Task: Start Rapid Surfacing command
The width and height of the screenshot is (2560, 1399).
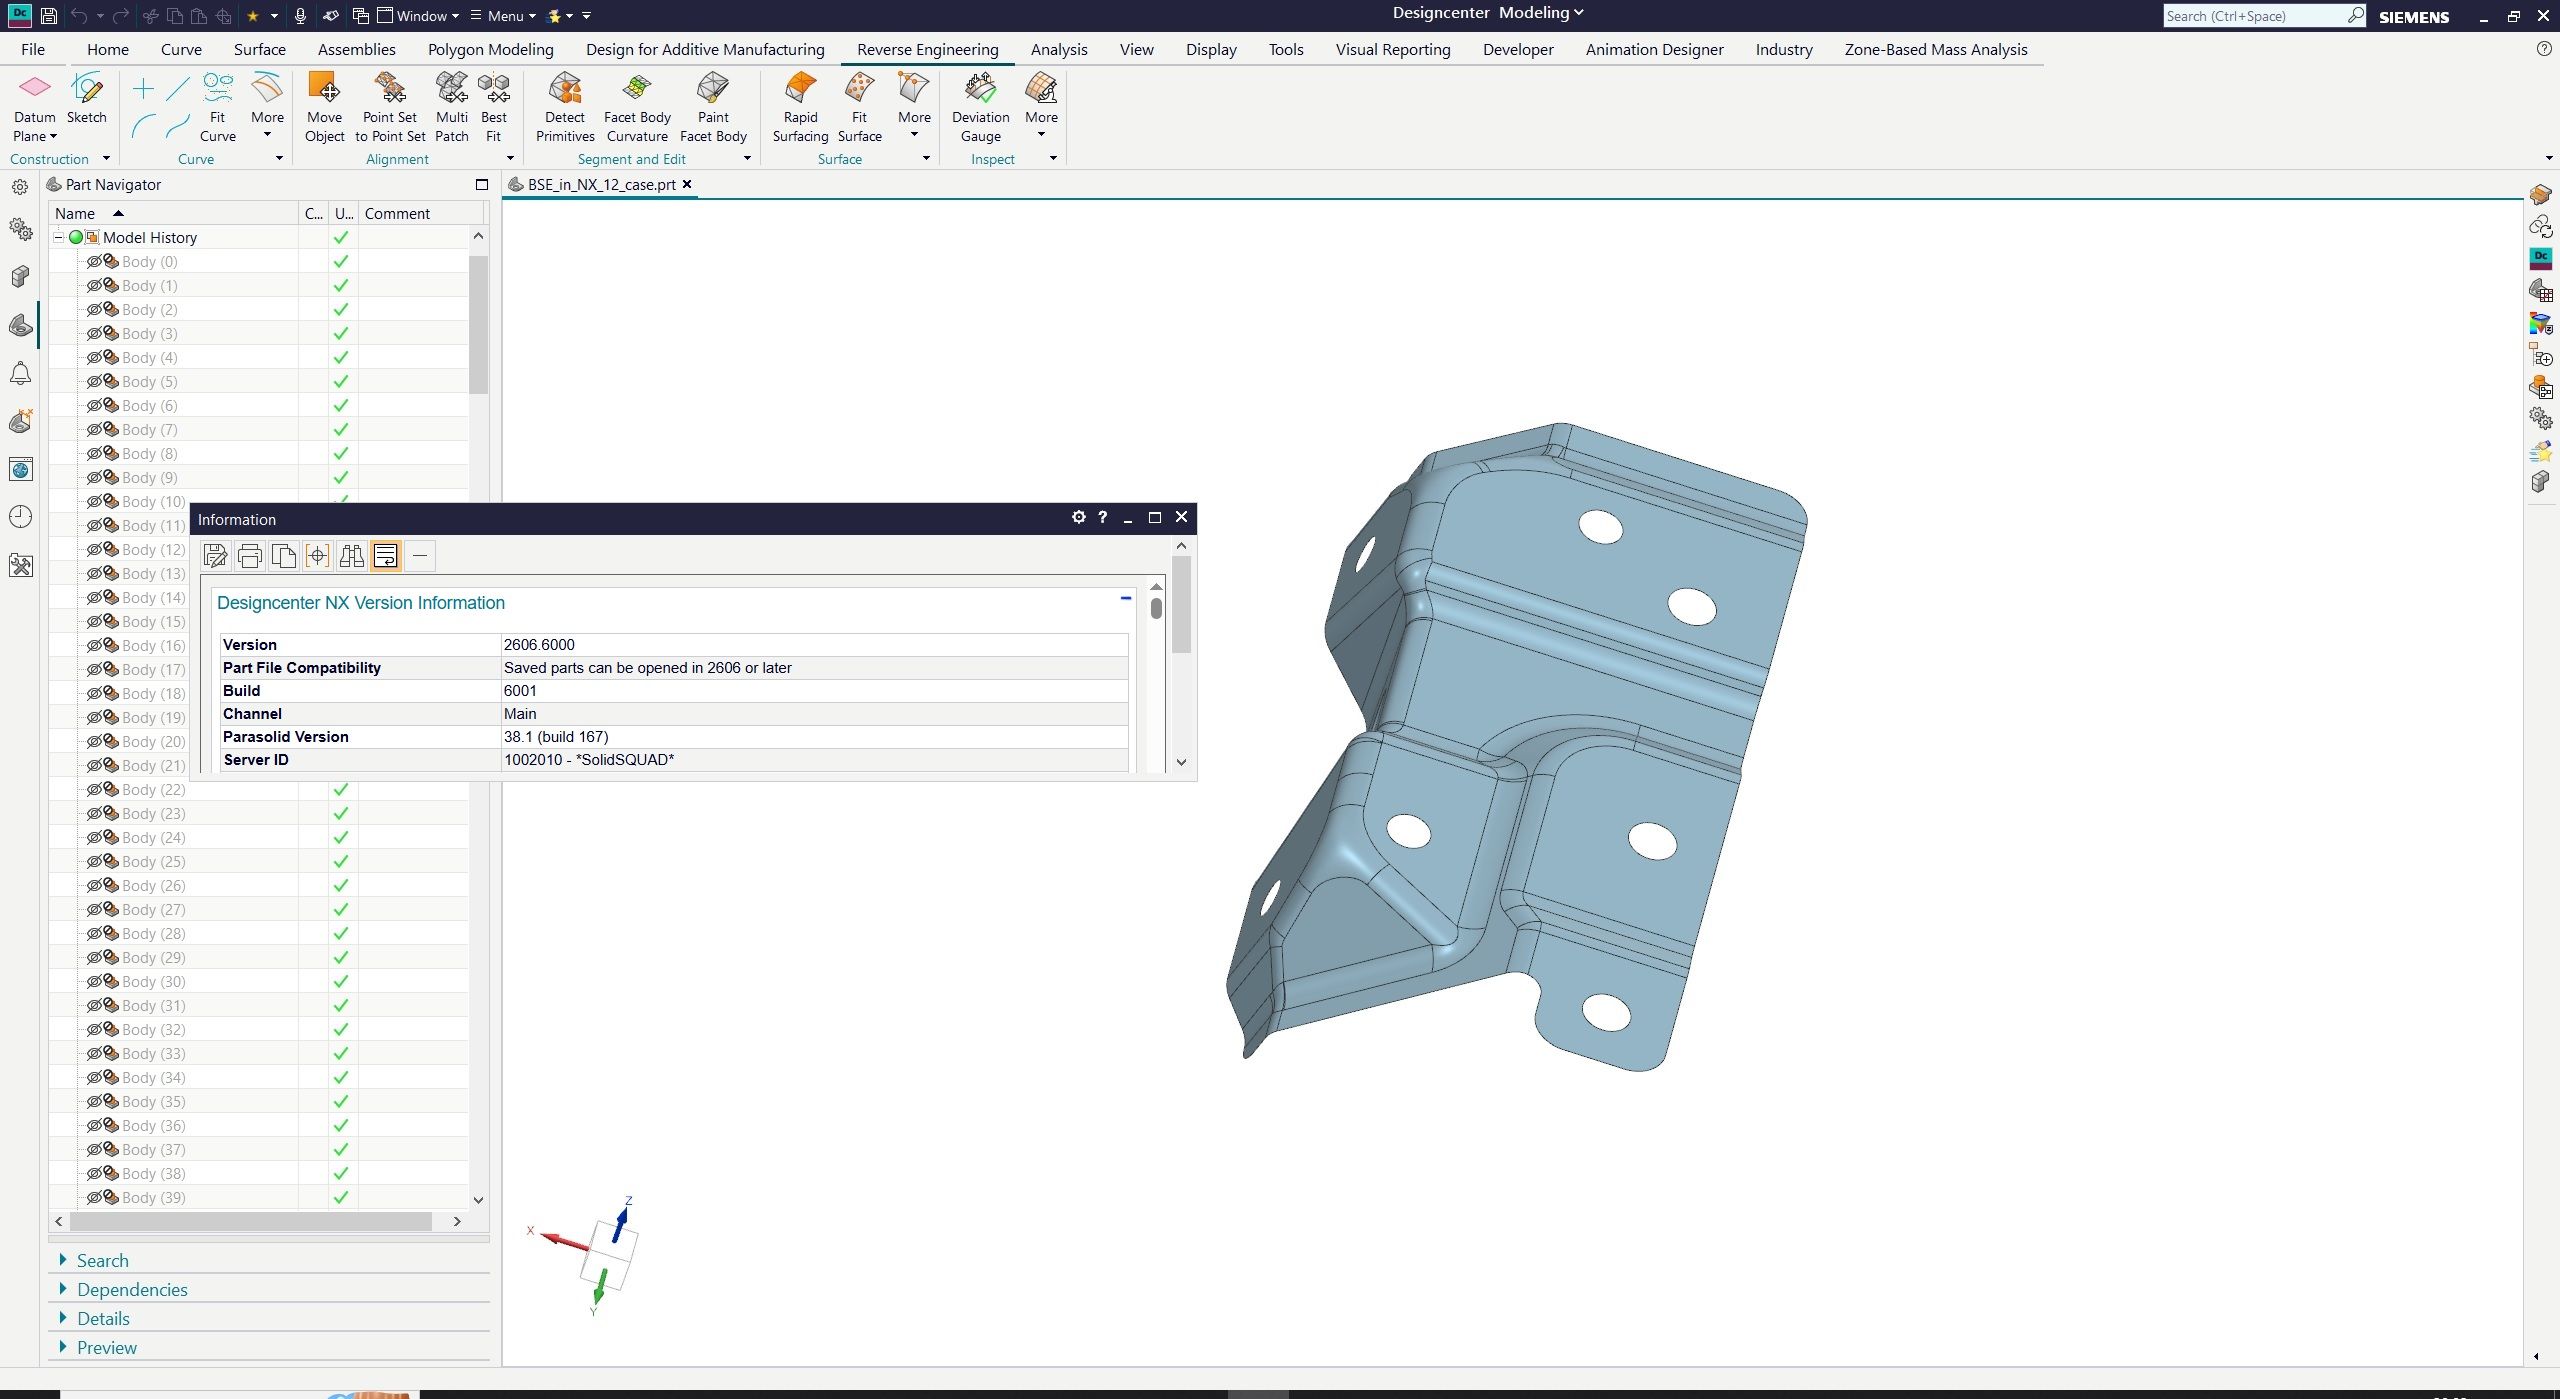Action: pyautogui.click(x=800, y=107)
